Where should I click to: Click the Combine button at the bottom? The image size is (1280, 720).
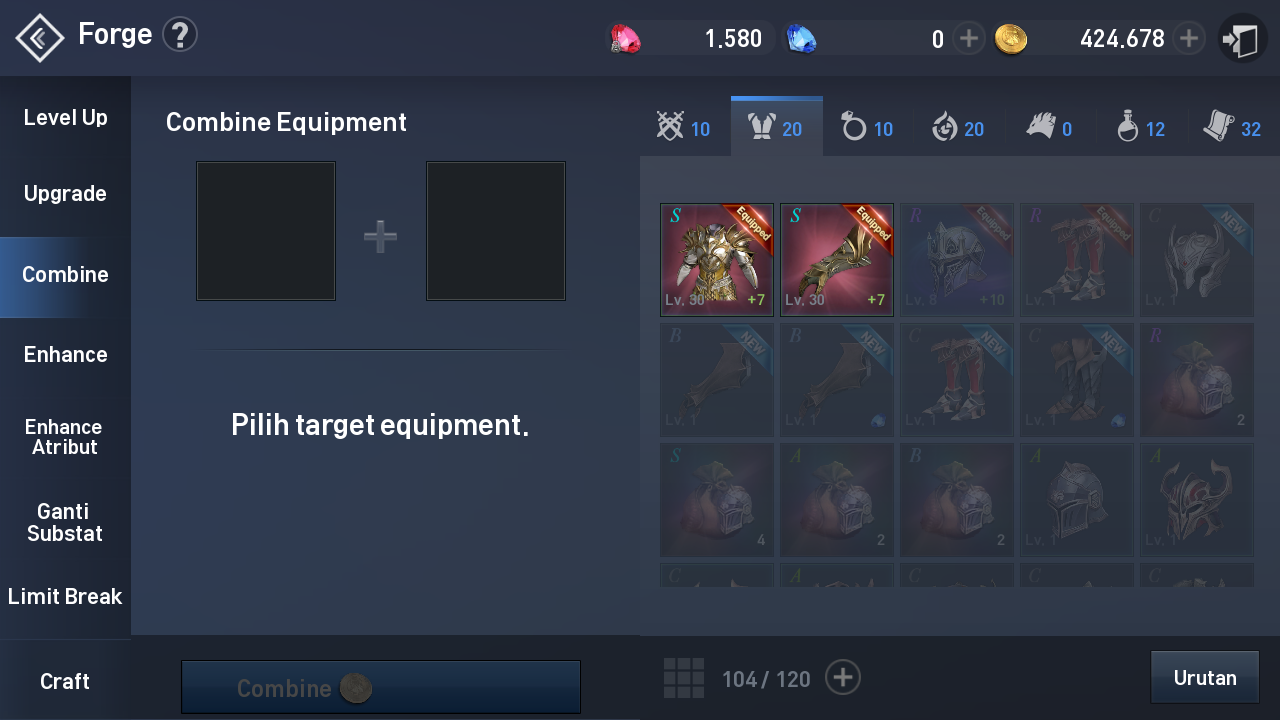click(381, 687)
